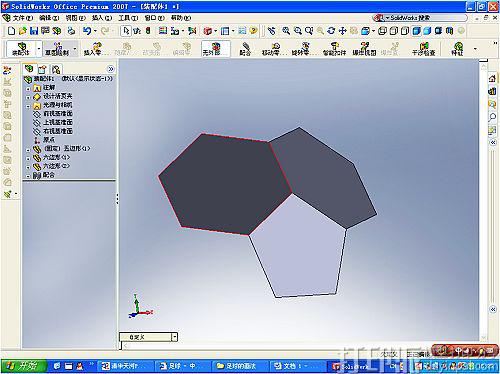Image resolution: width=500 pixels, height=374 pixels.
Task: Open the 工具 (Tools) menu
Action: 128,18
